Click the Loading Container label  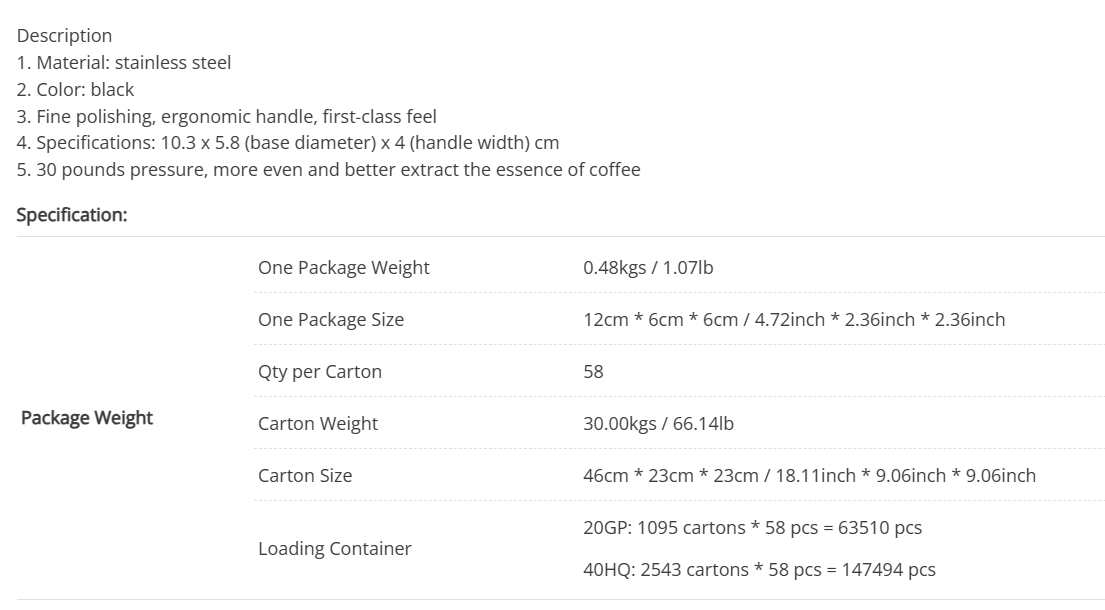click(335, 549)
